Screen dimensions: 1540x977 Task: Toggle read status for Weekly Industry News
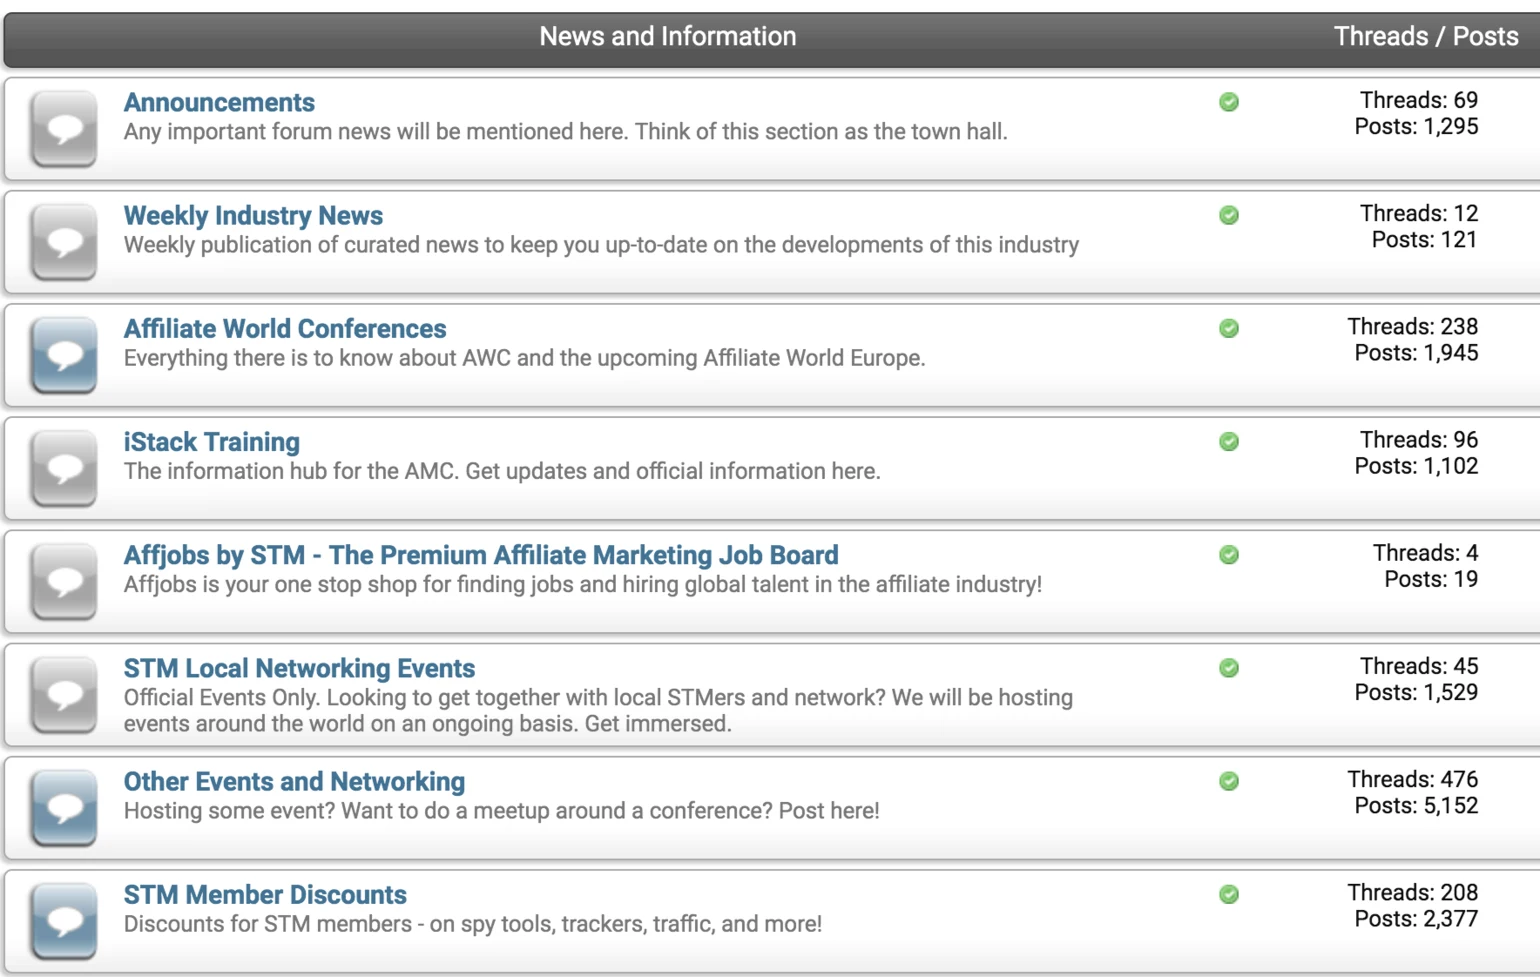click(x=1228, y=215)
